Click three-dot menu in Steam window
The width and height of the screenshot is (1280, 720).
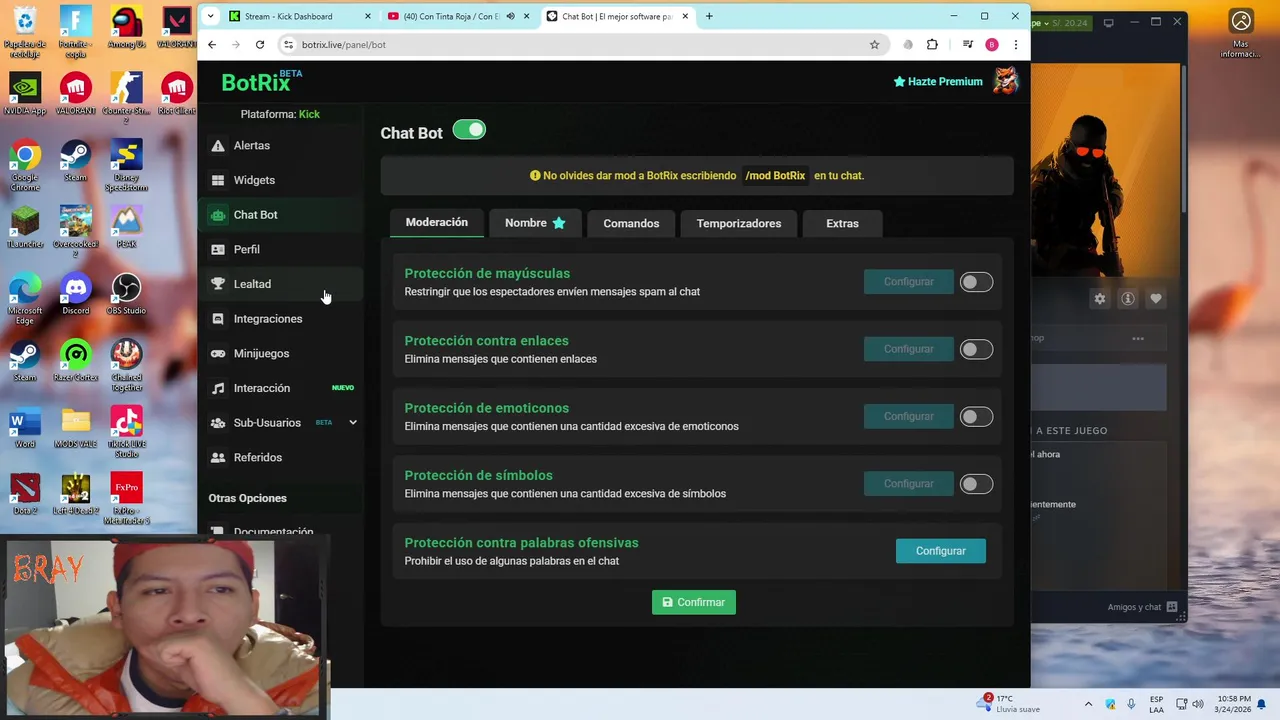coord(1137,338)
